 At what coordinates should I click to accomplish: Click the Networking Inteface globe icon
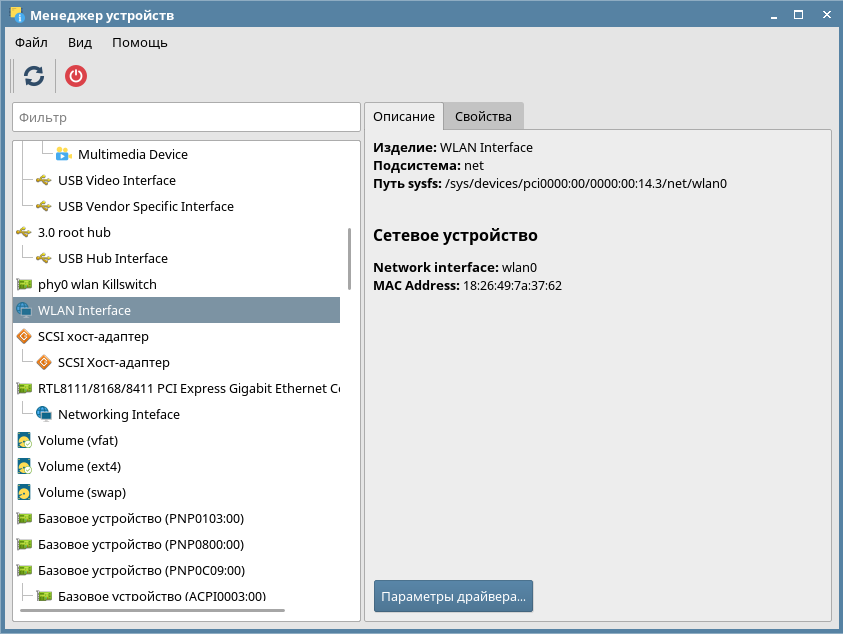coord(44,414)
